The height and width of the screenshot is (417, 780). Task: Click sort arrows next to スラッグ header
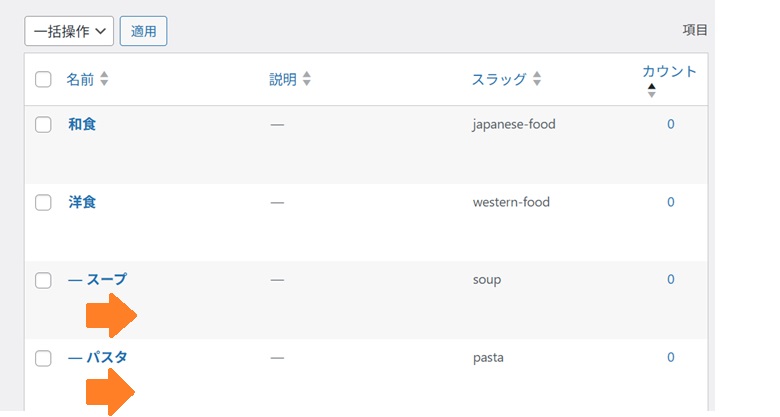coord(537,79)
